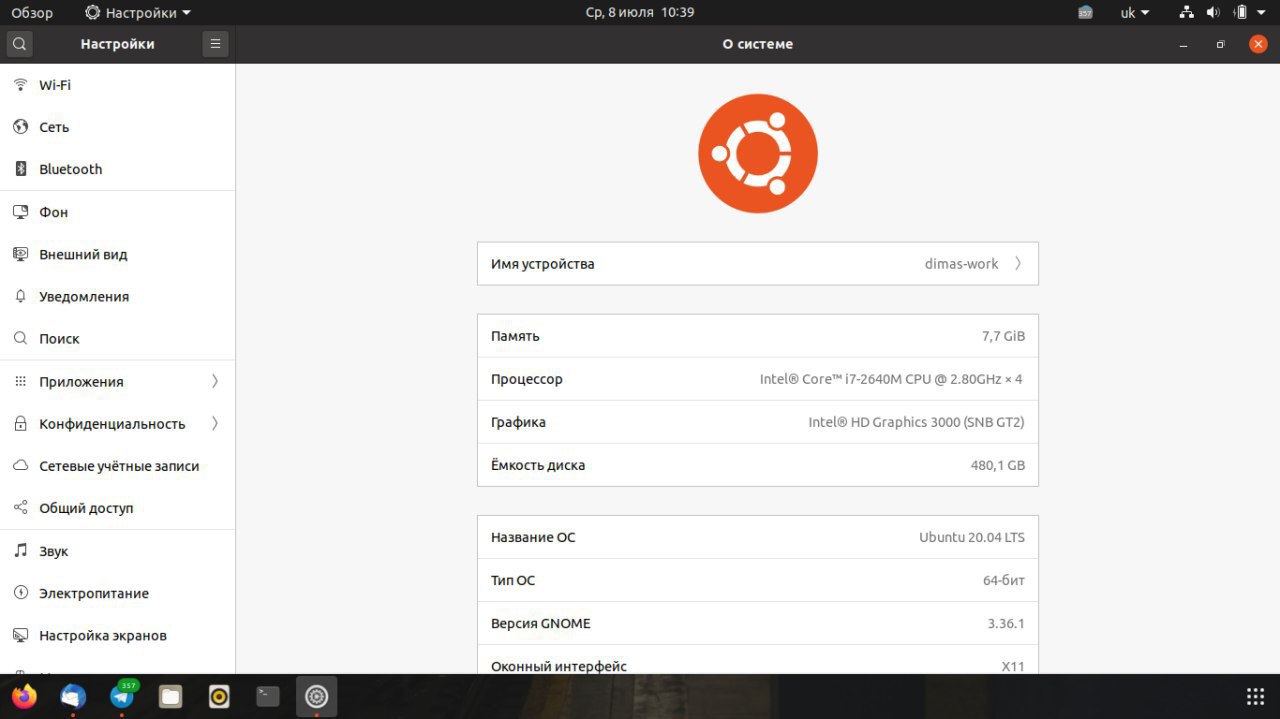Click the search icon in Settings header
The height and width of the screenshot is (719, 1280).
[x=20, y=44]
